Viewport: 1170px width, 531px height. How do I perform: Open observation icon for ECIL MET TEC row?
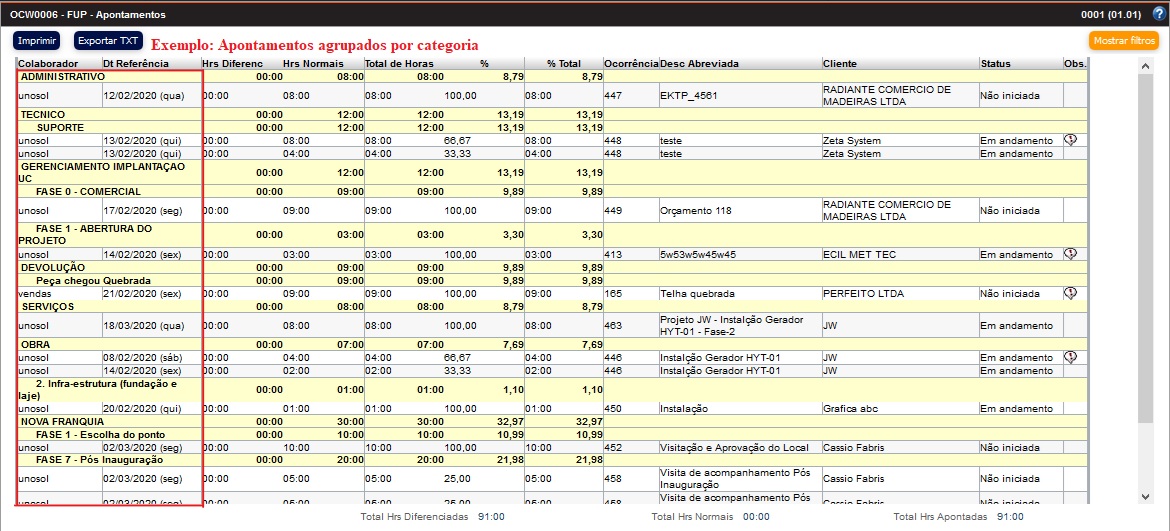(x=1070, y=254)
